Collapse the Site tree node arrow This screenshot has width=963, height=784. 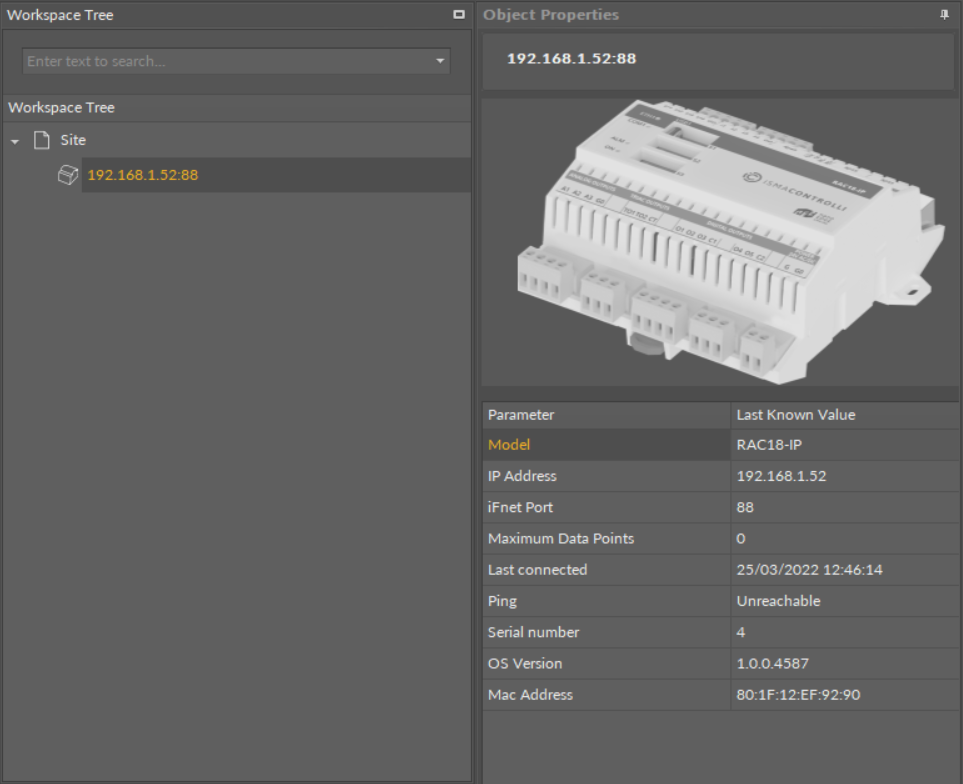[15, 142]
